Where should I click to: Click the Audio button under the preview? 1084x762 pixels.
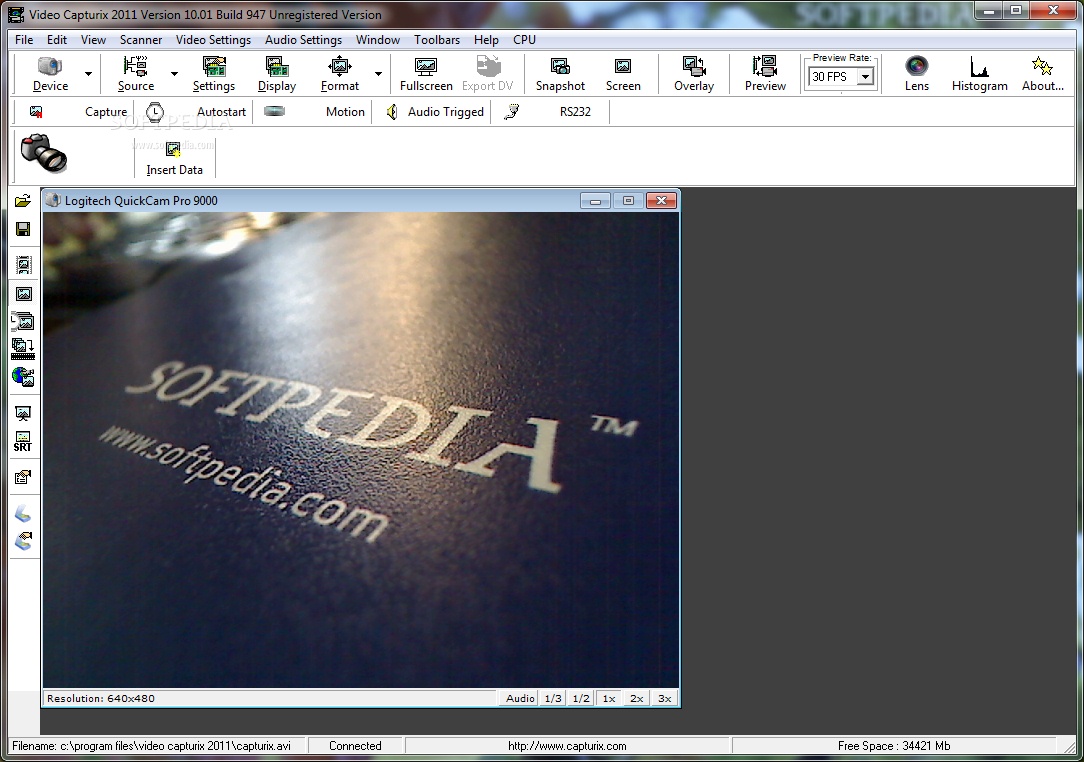pyautogui.click(x=520, y=698)
